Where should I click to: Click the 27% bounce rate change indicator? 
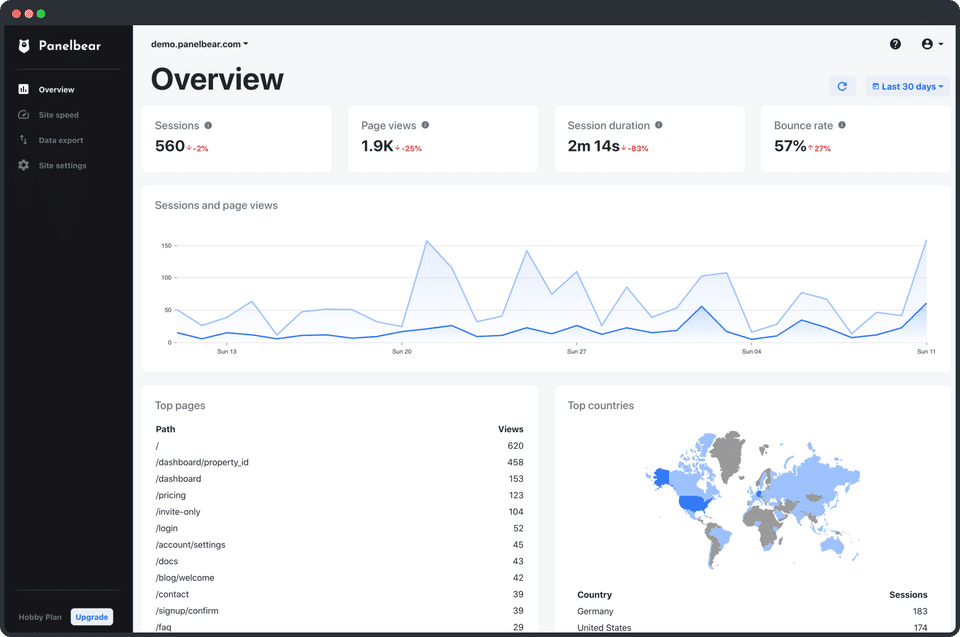coord(819,148)
